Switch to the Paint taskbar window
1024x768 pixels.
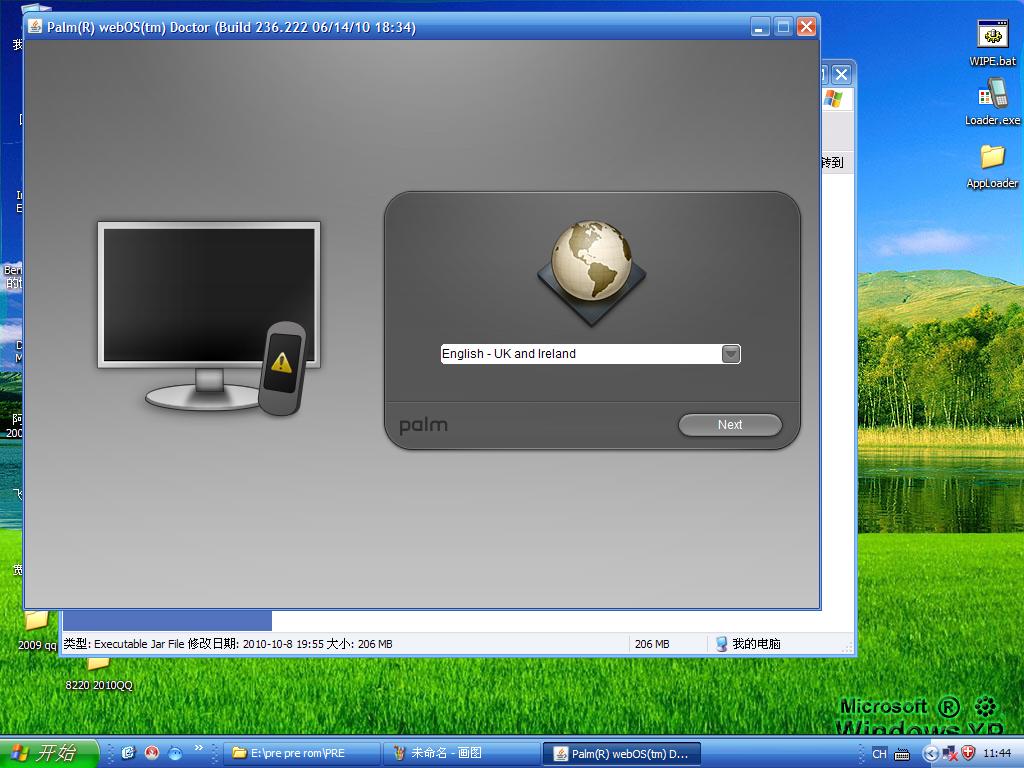point(460,753)
